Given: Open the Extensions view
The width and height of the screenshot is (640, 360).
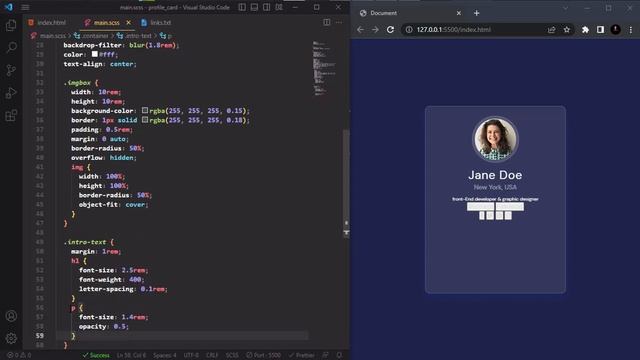Looking at the screenshot, I should tap(11, 116).
